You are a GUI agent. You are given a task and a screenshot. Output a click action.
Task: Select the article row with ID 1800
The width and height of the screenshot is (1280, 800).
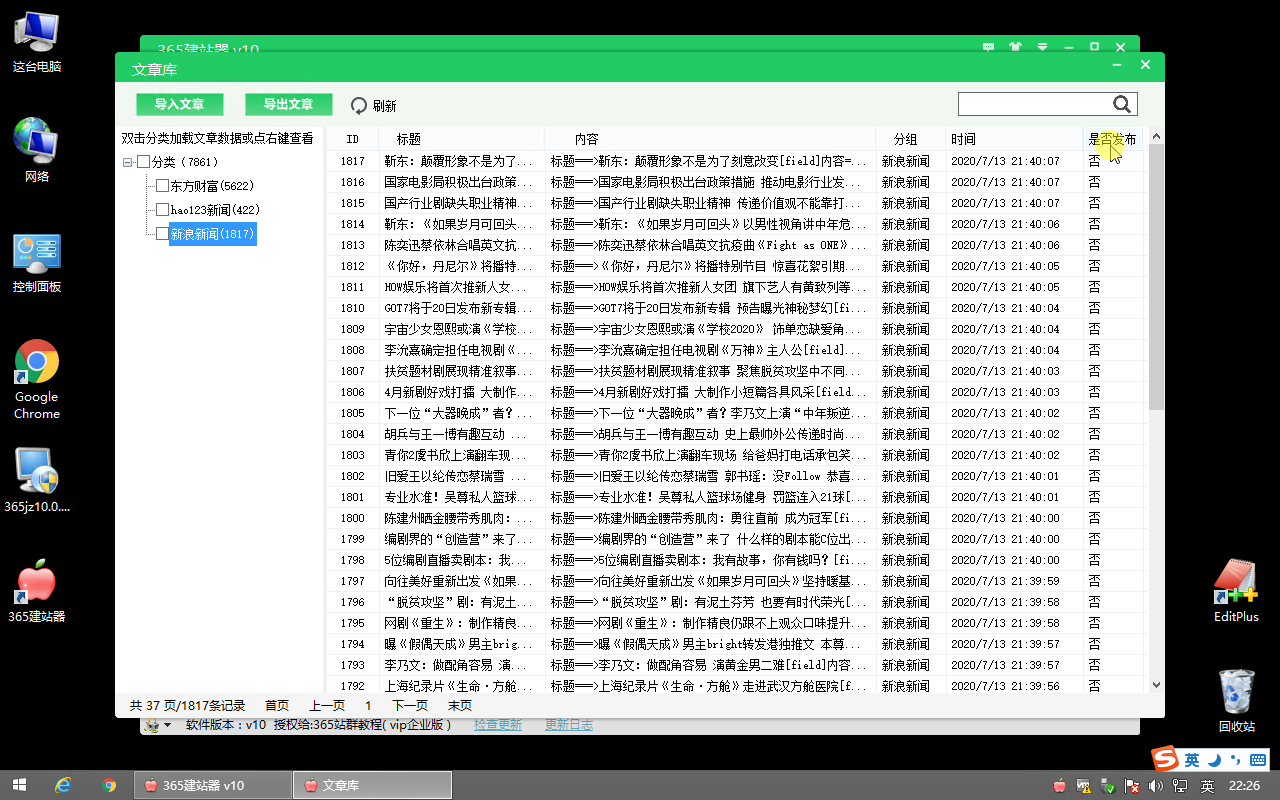coord(737,518)
